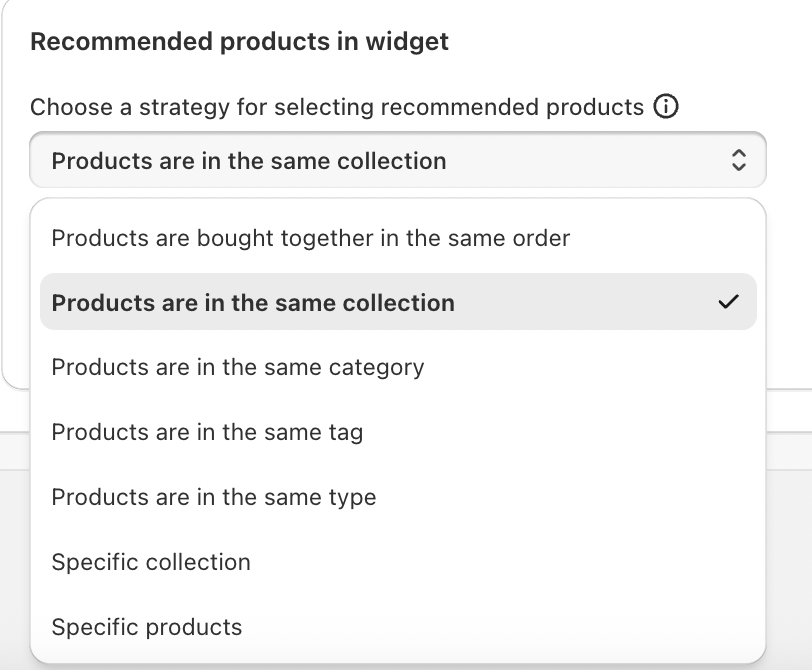Screen dimensions: 812x670
Task: Click the info icon beside the strategy label
Action: (x=665, y=107)
